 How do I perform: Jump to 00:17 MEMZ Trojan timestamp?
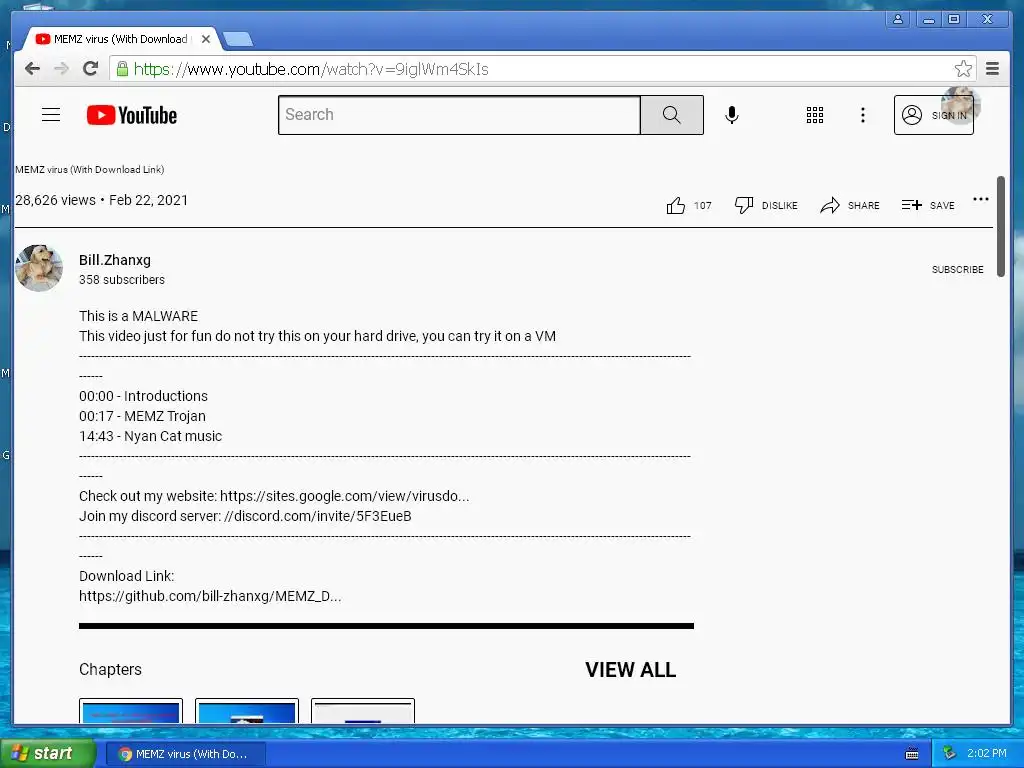click(96, 416)
